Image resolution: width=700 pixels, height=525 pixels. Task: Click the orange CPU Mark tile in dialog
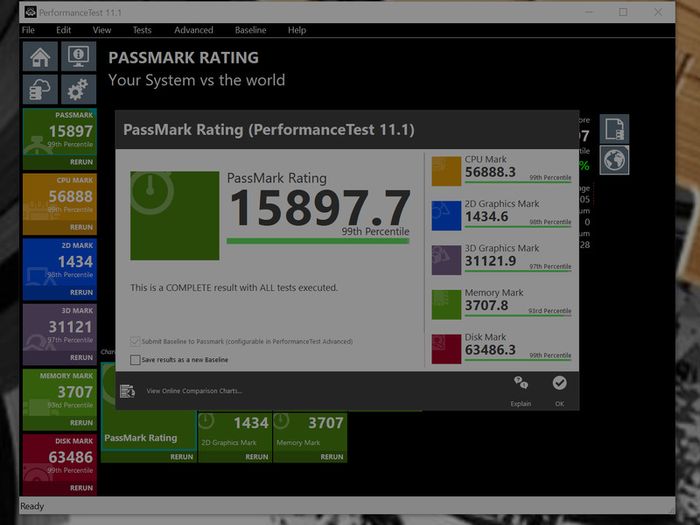[446, 171]
